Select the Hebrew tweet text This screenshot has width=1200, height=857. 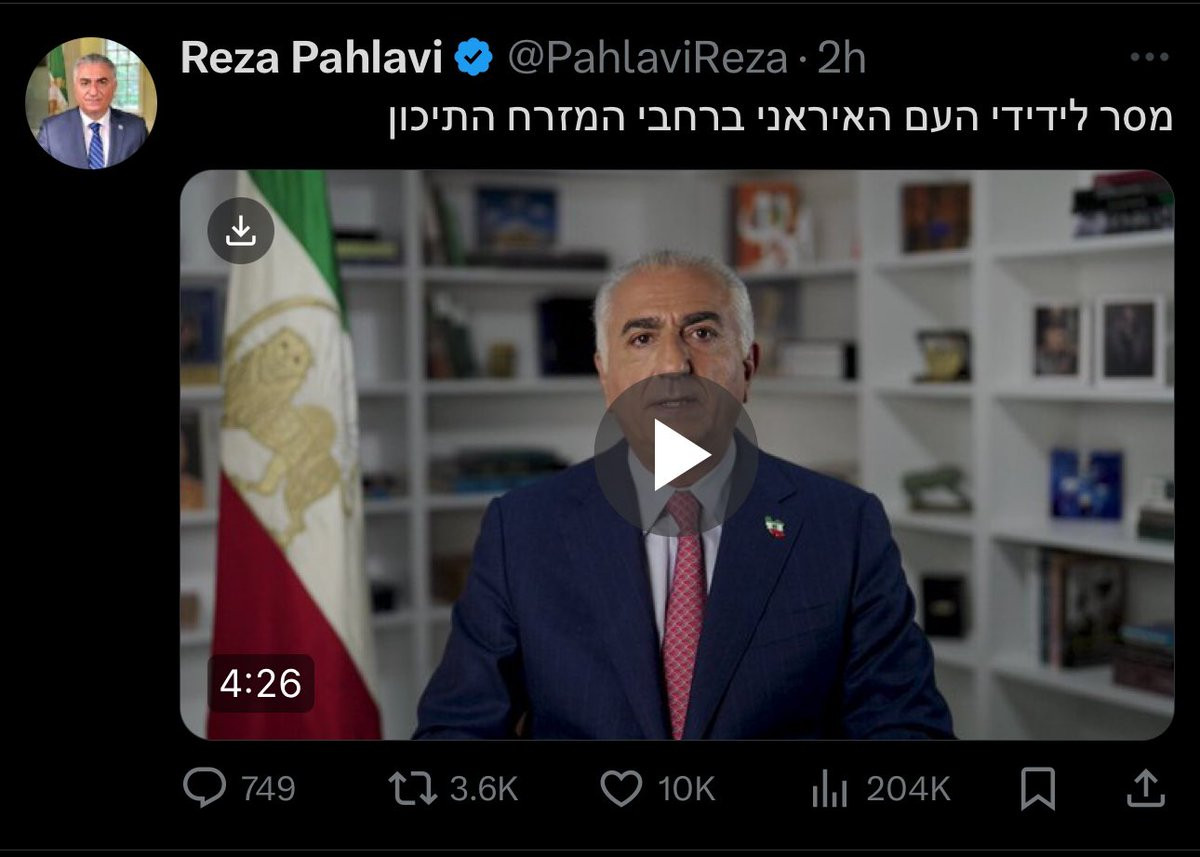tap(780, 118)
